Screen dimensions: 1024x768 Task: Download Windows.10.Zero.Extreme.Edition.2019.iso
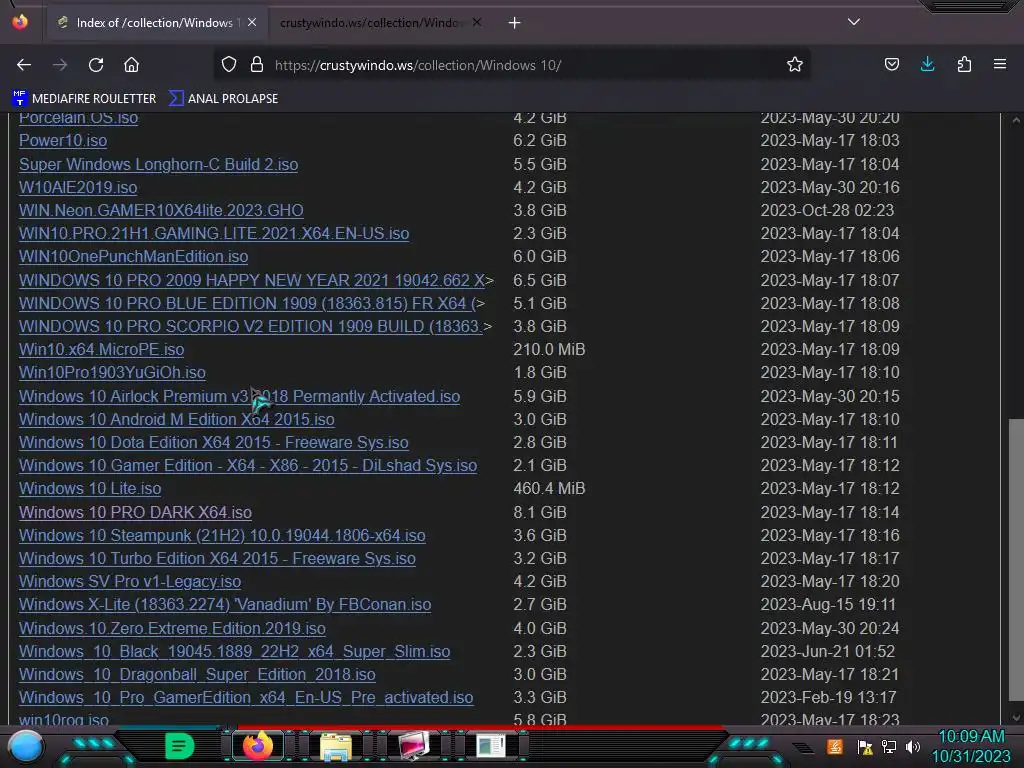(172, 628)
